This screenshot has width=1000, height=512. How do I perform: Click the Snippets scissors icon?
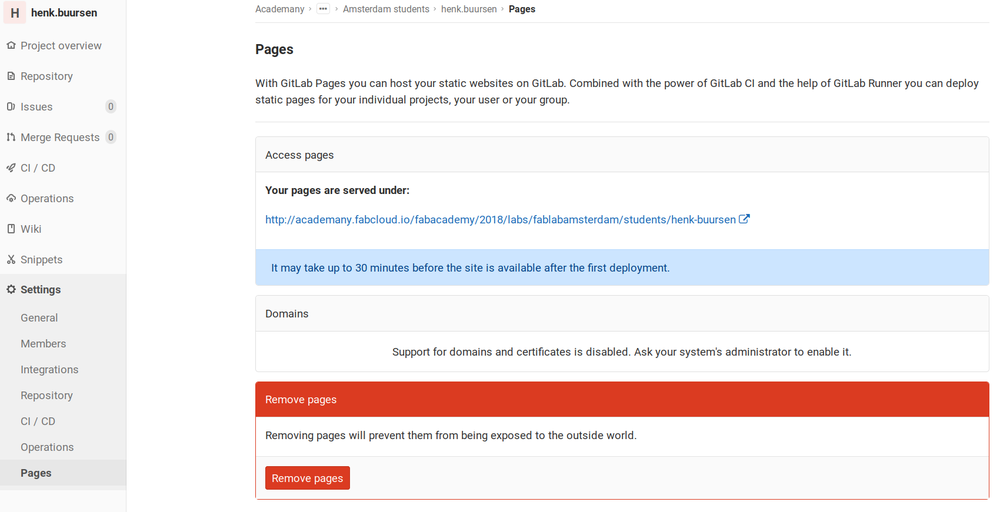(x=11, y=260)
